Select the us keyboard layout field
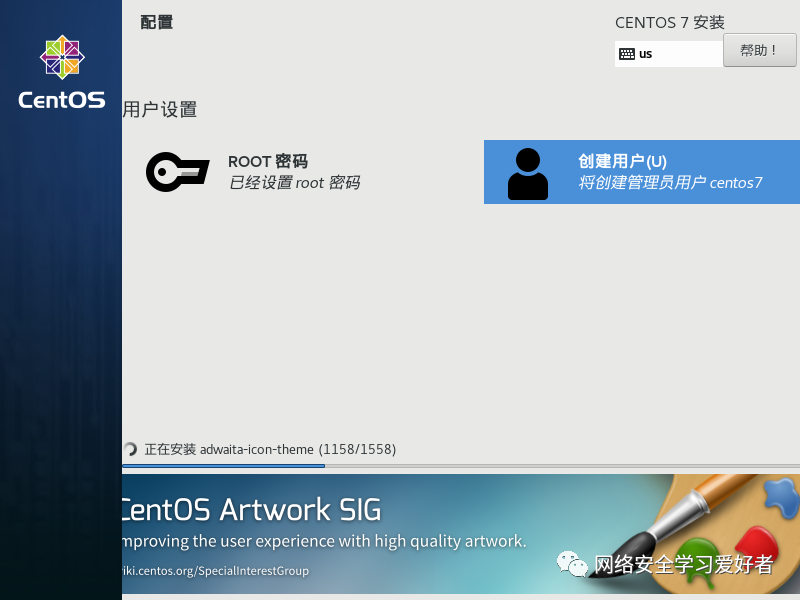 pos(669,54)
